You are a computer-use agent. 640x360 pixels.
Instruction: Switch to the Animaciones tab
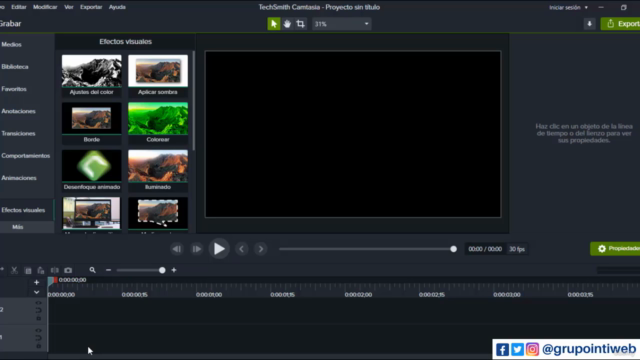point(19,178)
